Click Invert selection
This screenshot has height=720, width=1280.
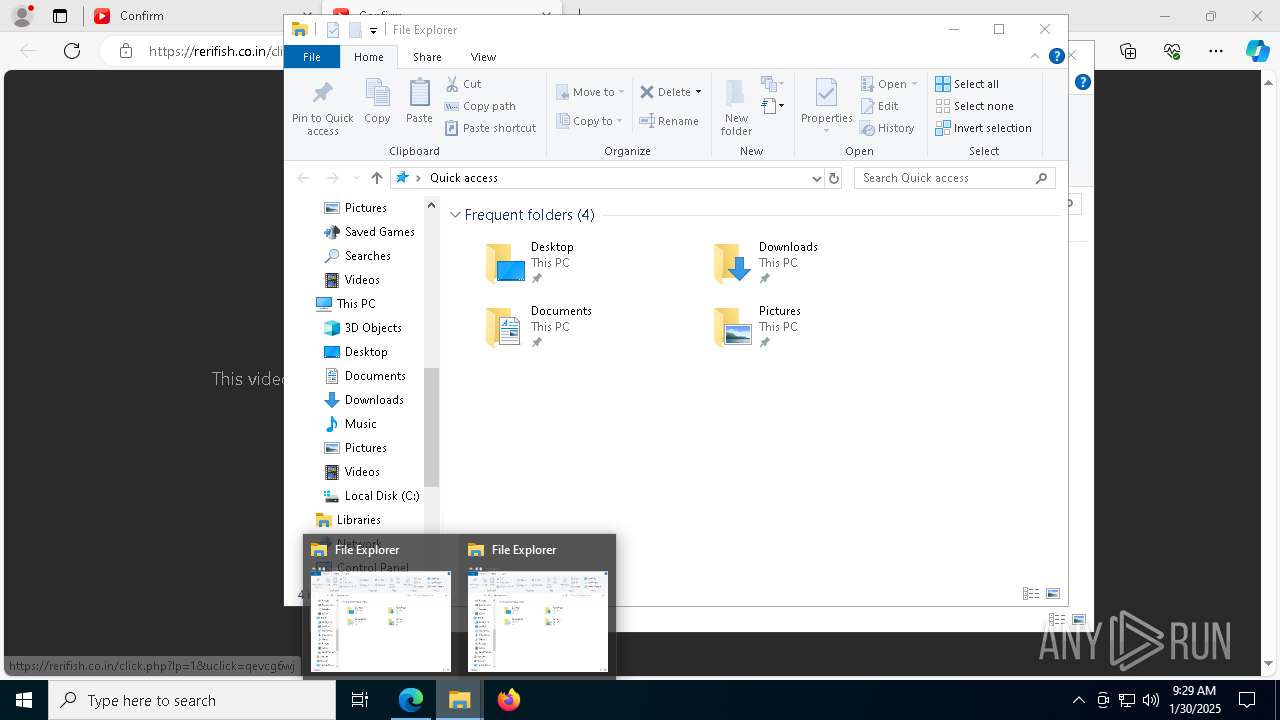coord(984,128)
